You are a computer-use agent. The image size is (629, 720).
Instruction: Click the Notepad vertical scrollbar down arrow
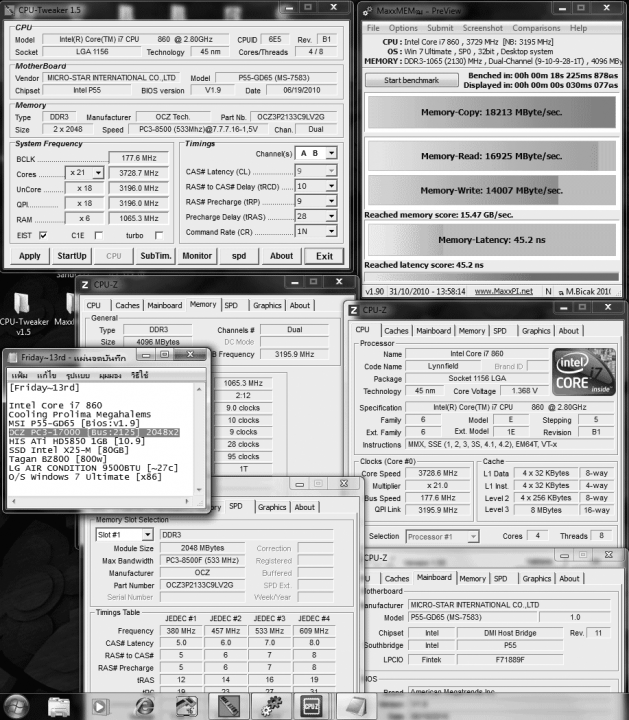point(199,490)
